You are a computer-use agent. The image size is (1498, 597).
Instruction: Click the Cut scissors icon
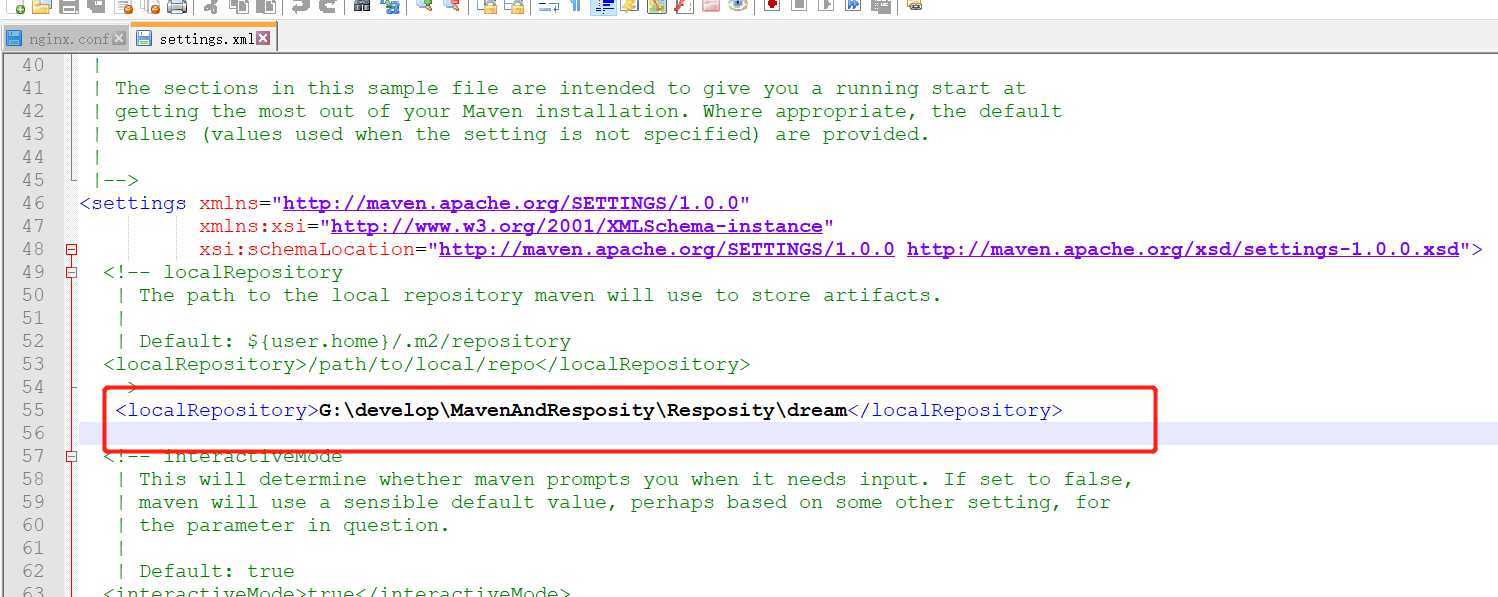[x=211, y=6]
